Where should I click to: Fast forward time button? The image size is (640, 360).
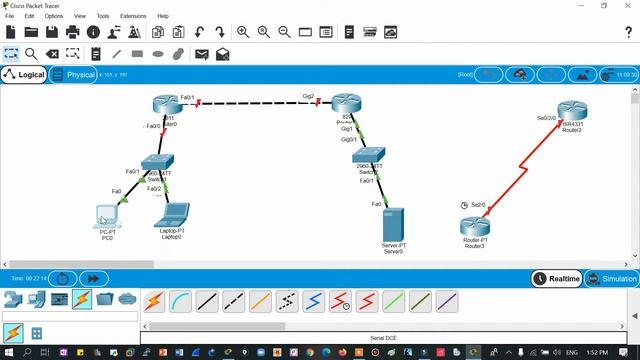tap(94, 279)
